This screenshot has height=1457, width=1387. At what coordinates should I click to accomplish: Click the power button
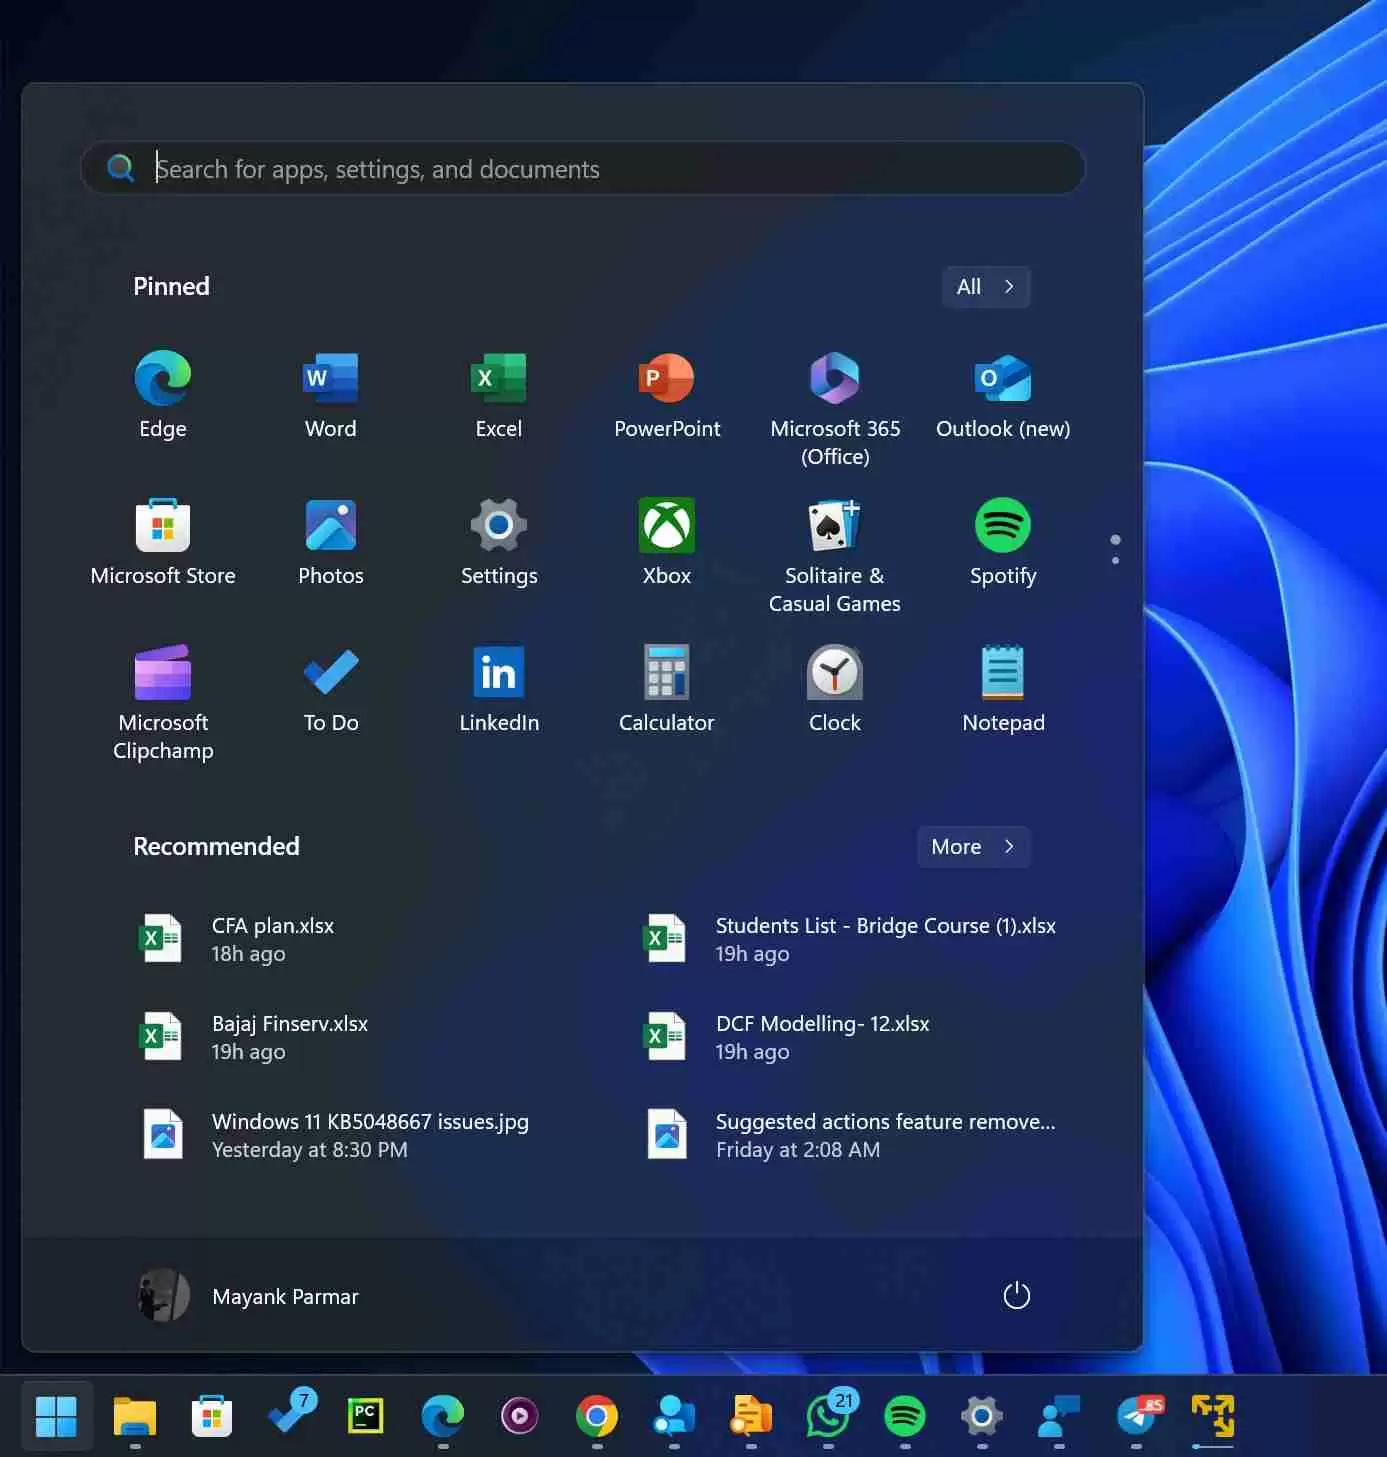[1016, 1295]
